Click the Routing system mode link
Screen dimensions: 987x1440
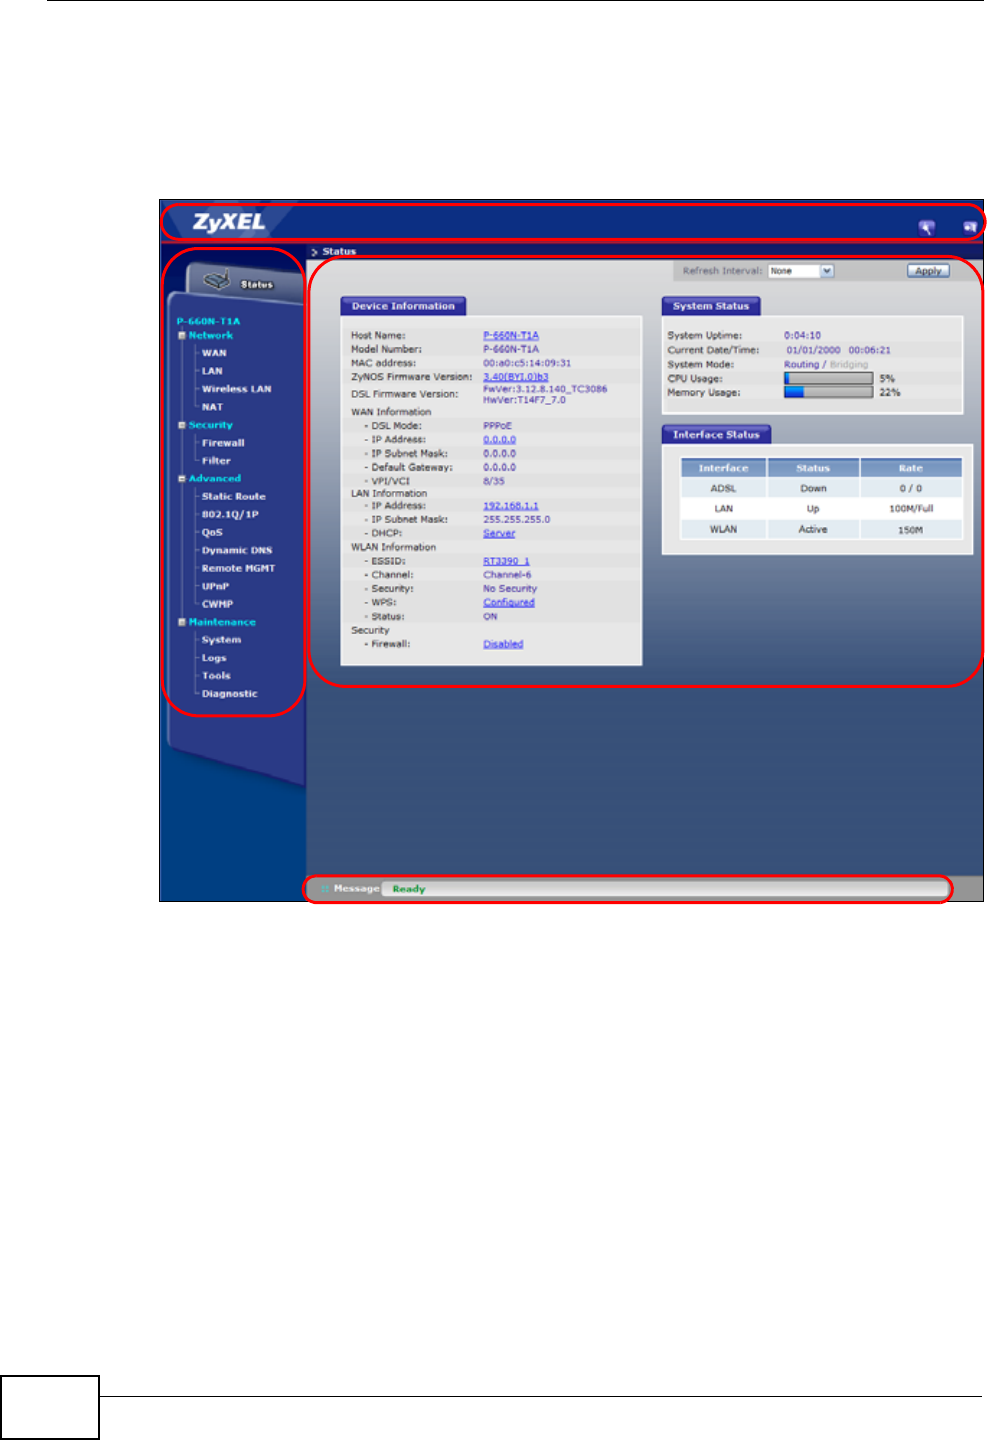click(x=801, y=364)
